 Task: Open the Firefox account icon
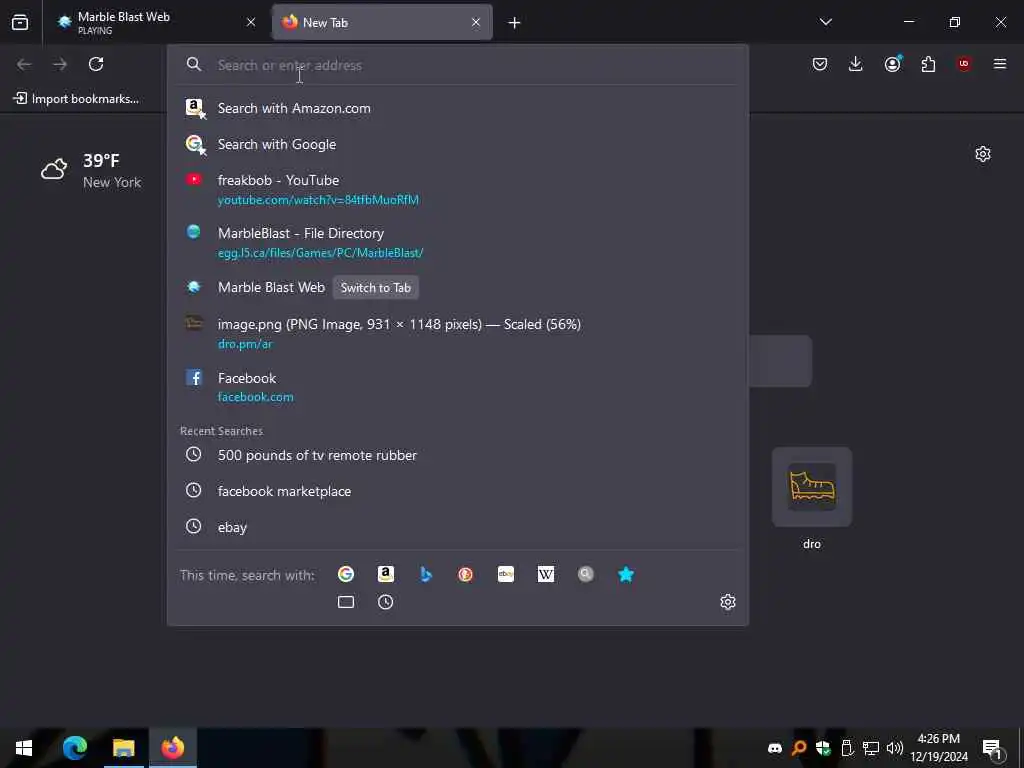pyautogui.click(x=892, y=64)
